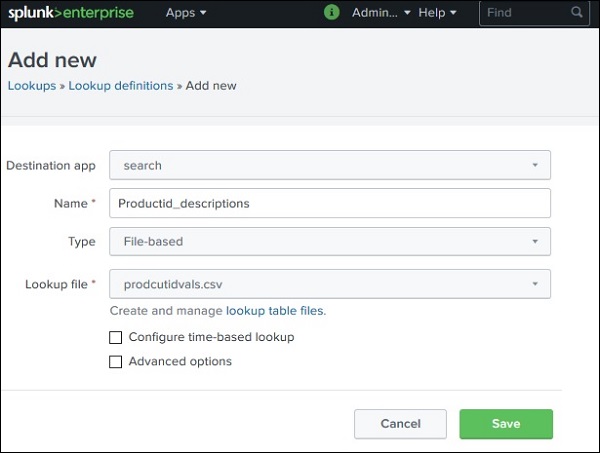
Task: Click the Cancel button
Action: coord(400,424)
